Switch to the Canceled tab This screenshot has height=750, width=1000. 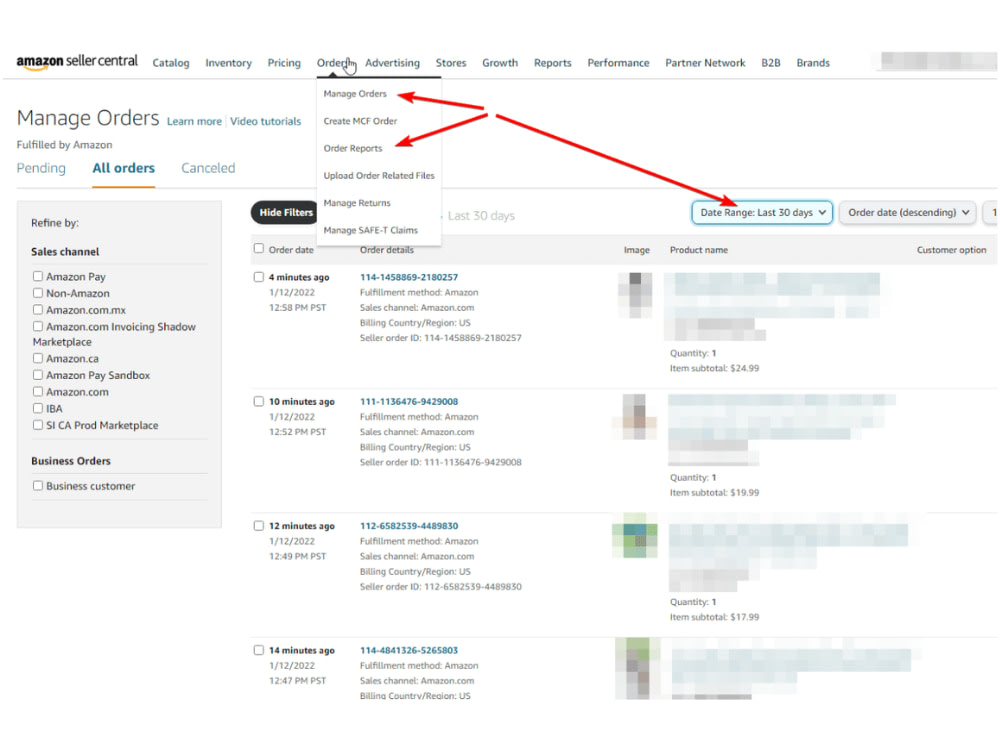pos(208,168)
